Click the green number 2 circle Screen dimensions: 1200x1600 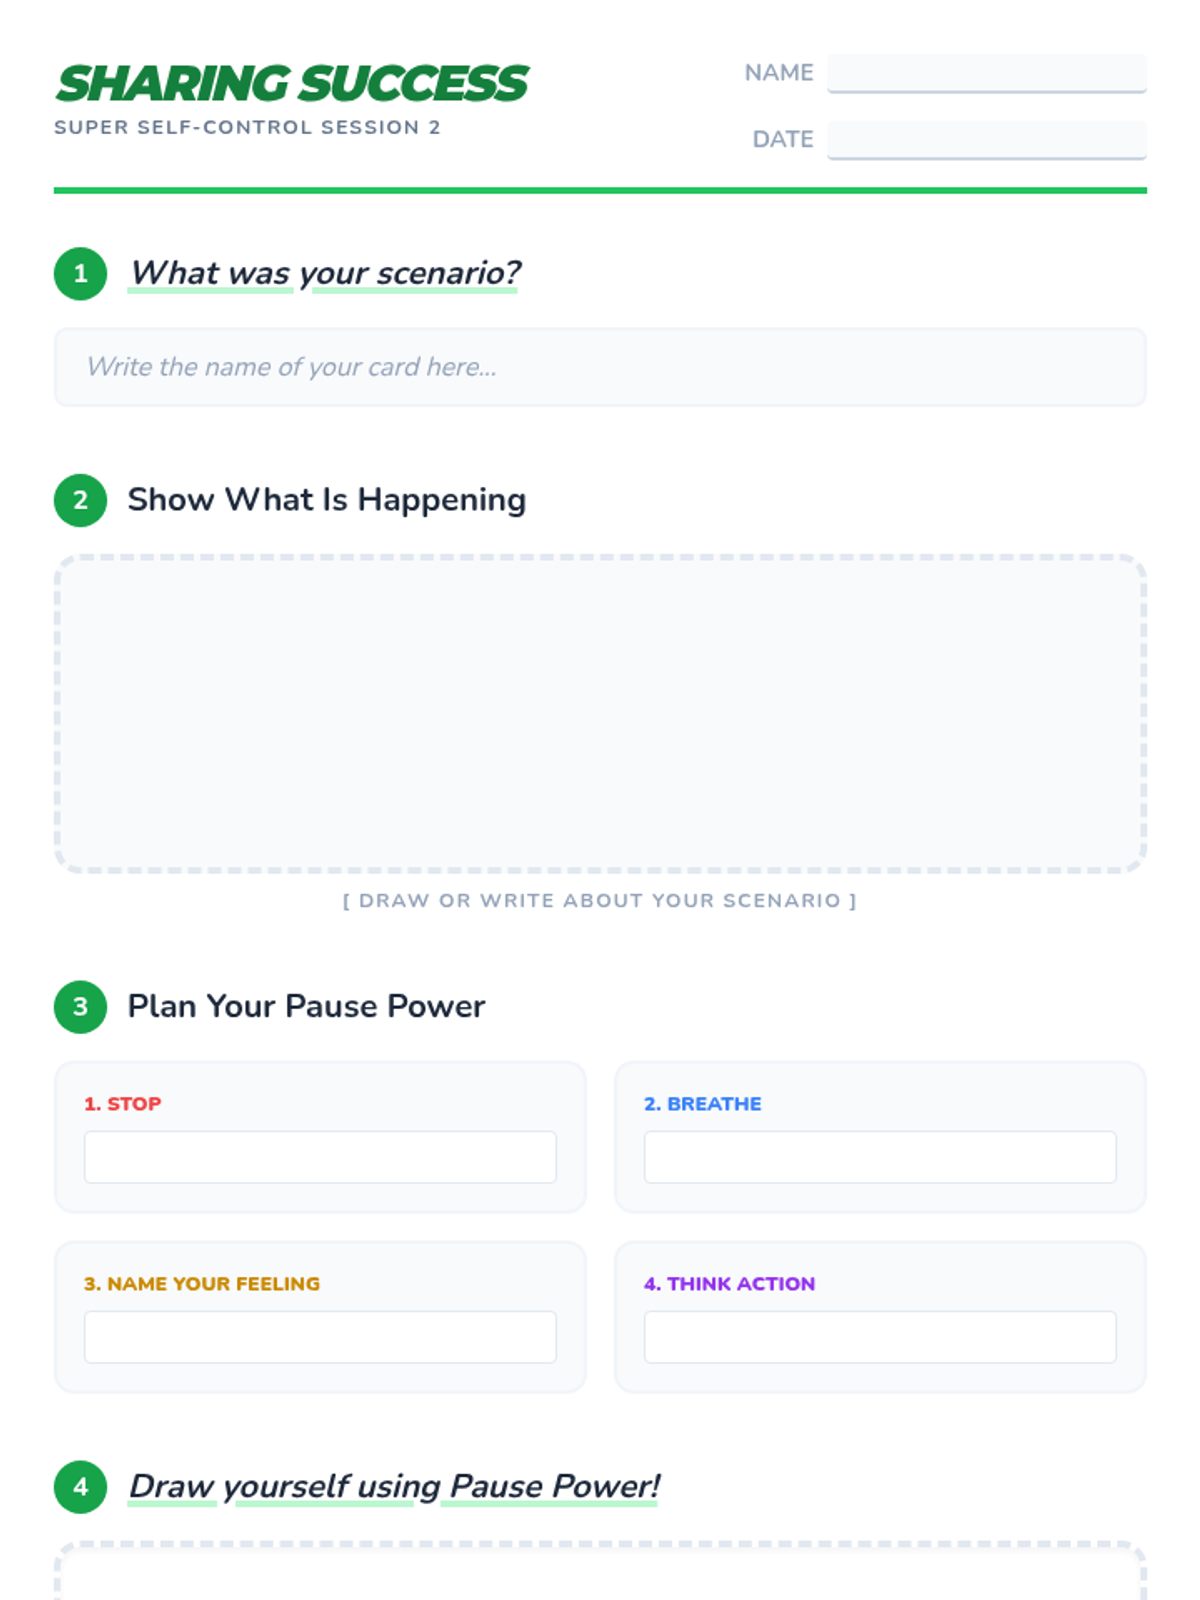[81, 500]
